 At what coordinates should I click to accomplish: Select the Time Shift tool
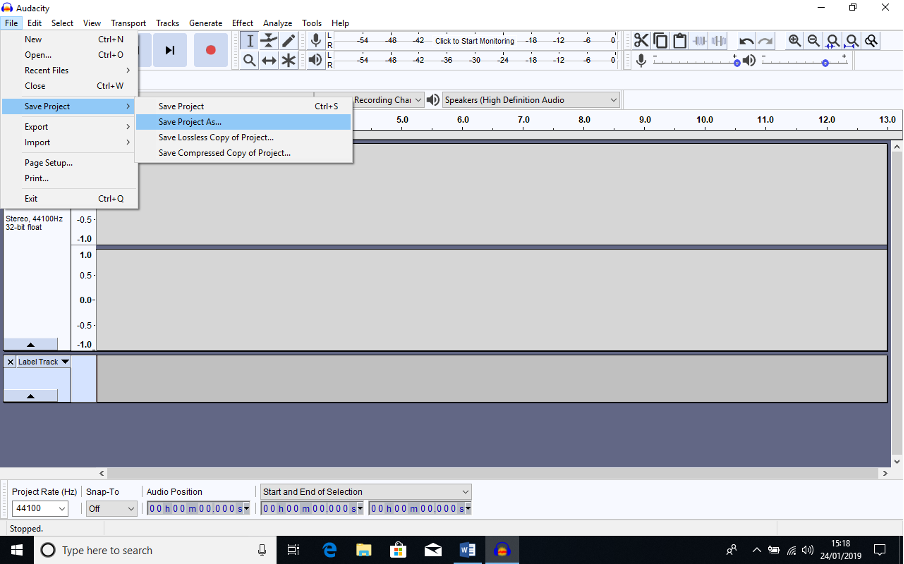coord(269,60)
